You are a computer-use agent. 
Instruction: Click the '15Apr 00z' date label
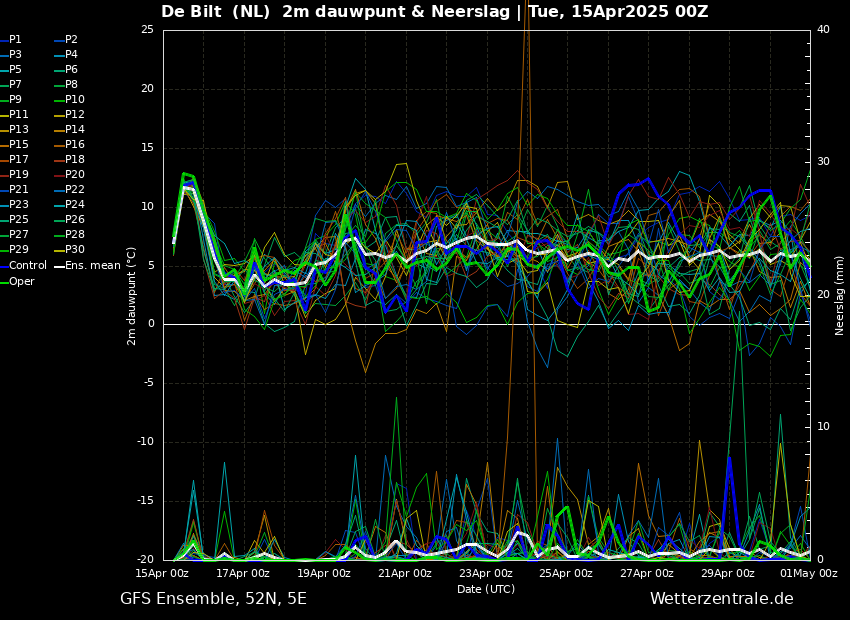pyautogui.click(x=162, y=573)
